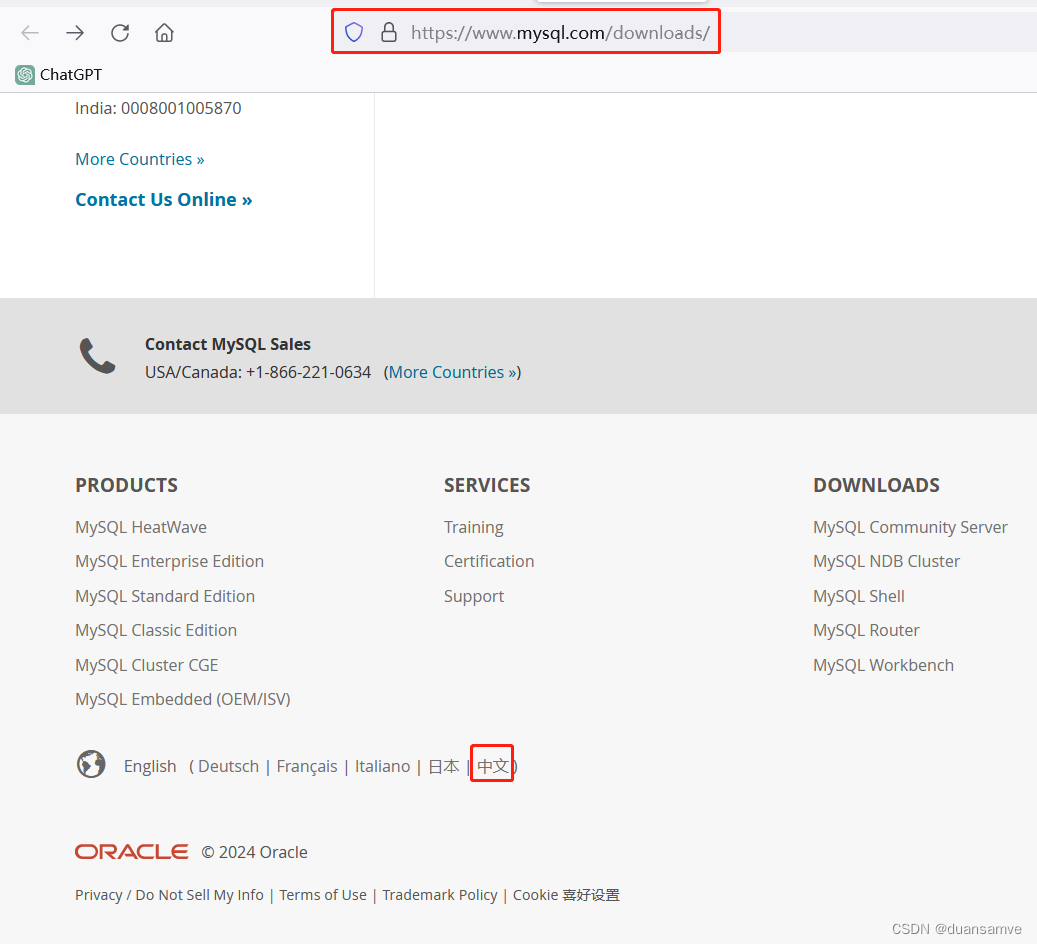Open MySQL HeatWave product link

(x=141, y=527)
